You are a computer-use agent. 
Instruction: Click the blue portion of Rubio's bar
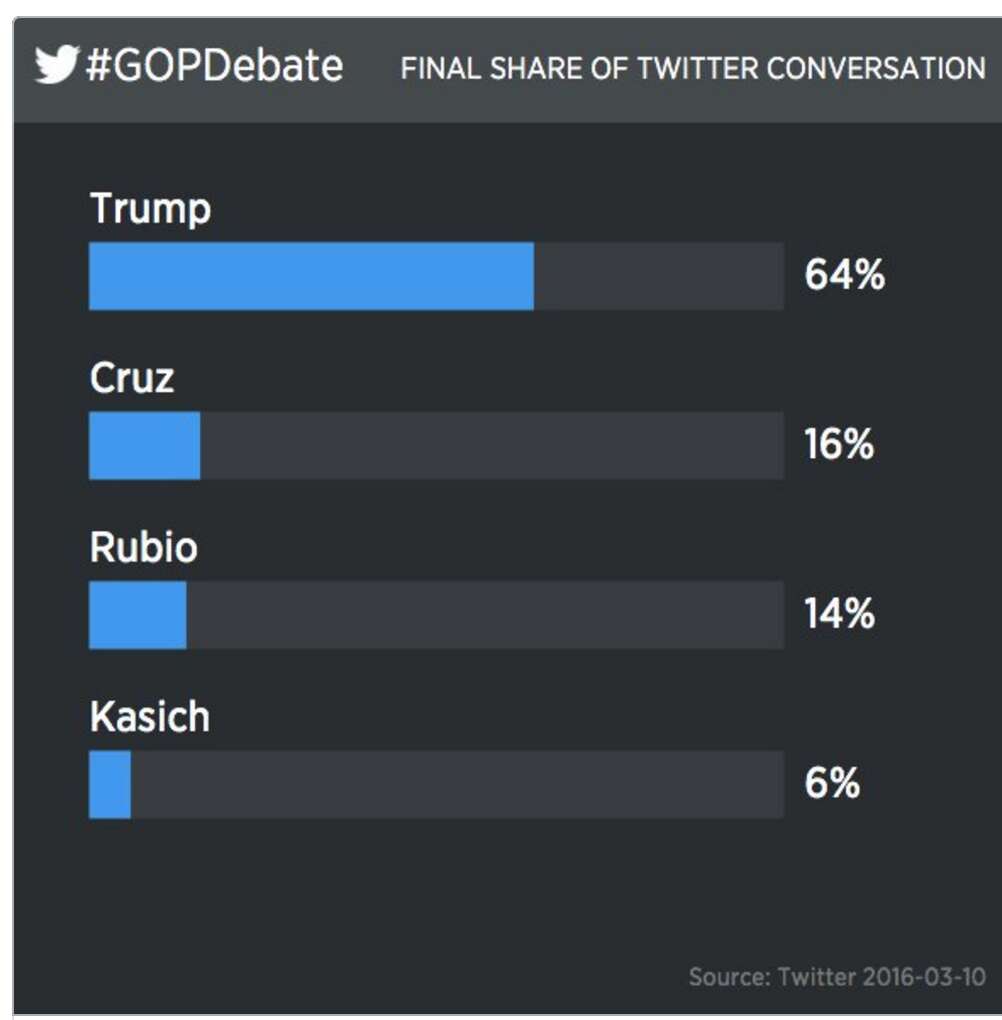point(137,615)
